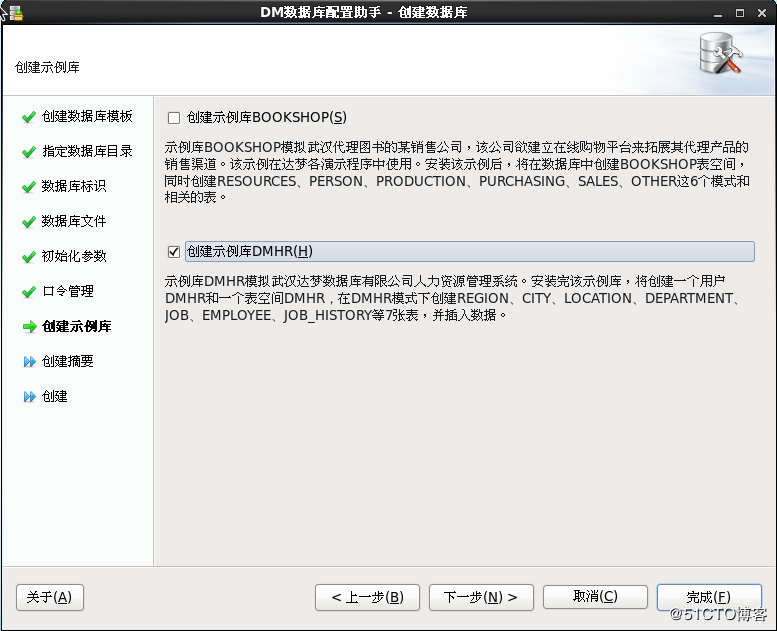Click the window app icon in title bar

coord(16,12)
